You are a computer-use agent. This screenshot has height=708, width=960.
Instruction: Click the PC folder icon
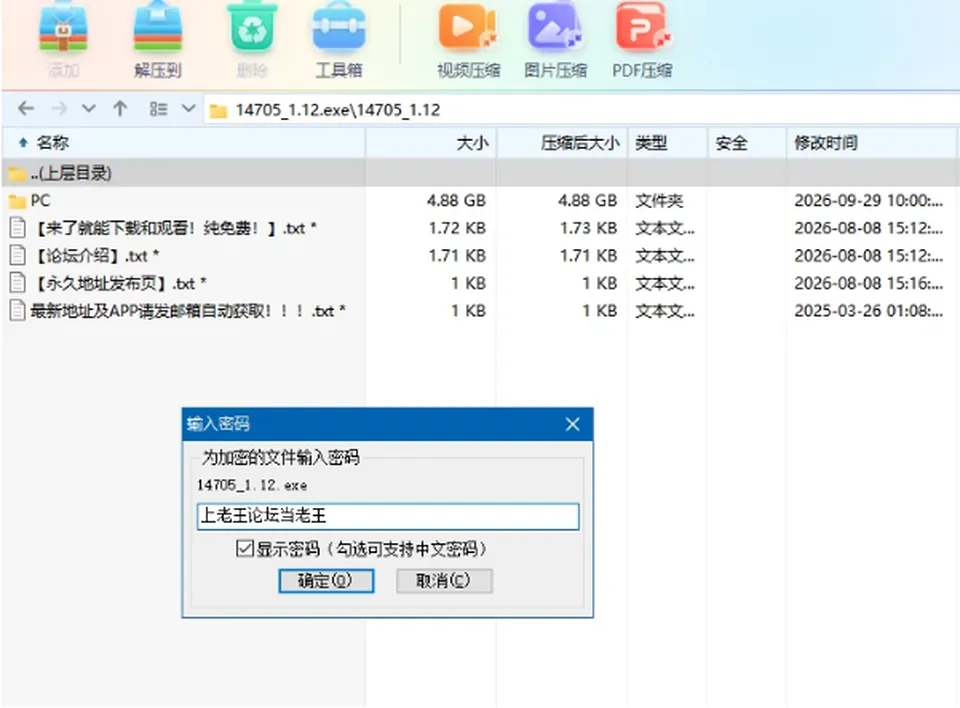pos(17,201)
